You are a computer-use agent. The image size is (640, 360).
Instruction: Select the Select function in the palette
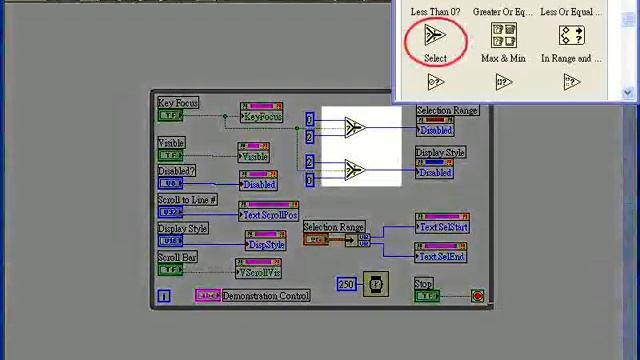(435, 35)
